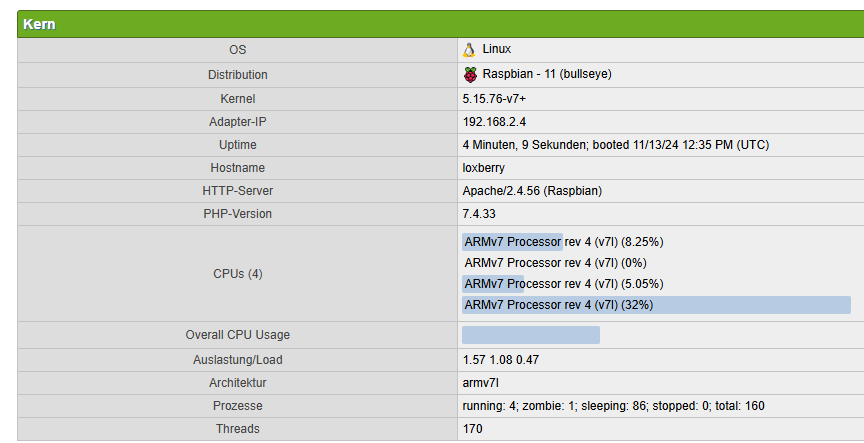Click the 8.25% ARMv7 processor entry
This screenshot has height=443, width=864.
[x=563, y=242]
